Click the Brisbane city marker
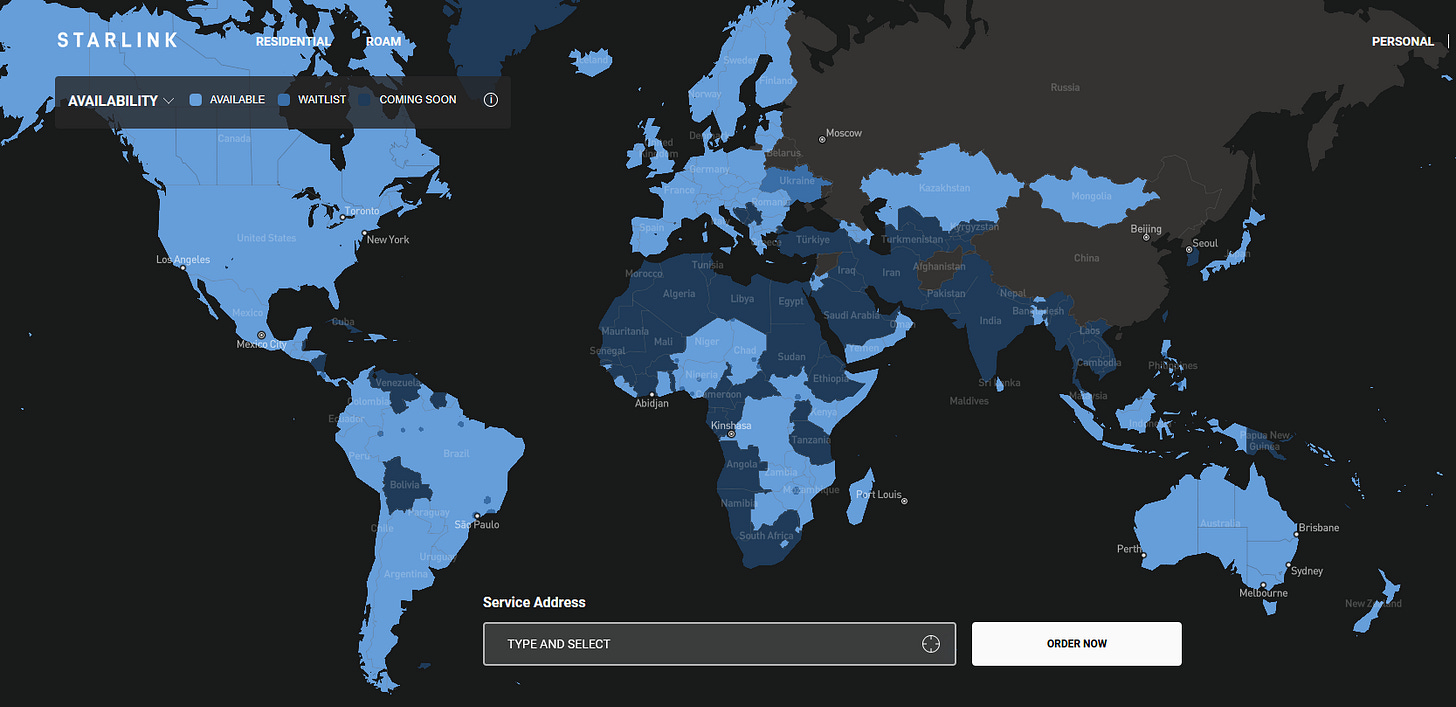 tap(1296, 535)
